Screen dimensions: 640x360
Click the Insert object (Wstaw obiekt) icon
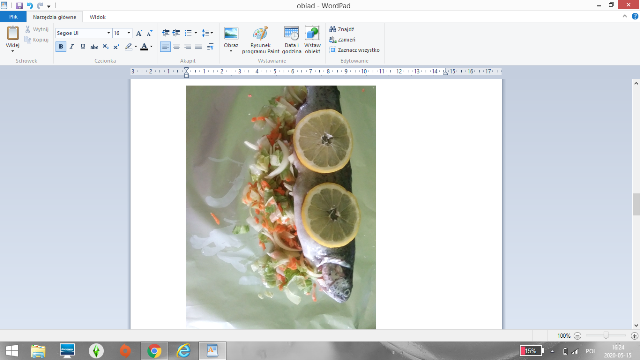(x=312, y=33)
